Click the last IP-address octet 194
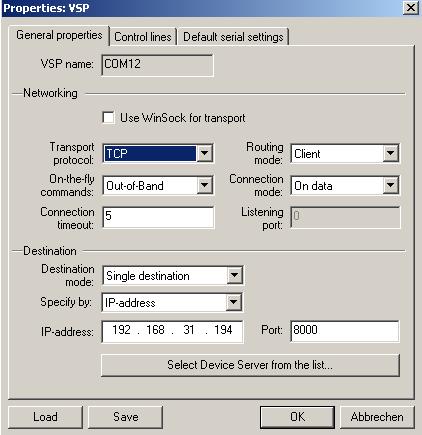Viewport: 422px width, 435px height. [223, 330]
